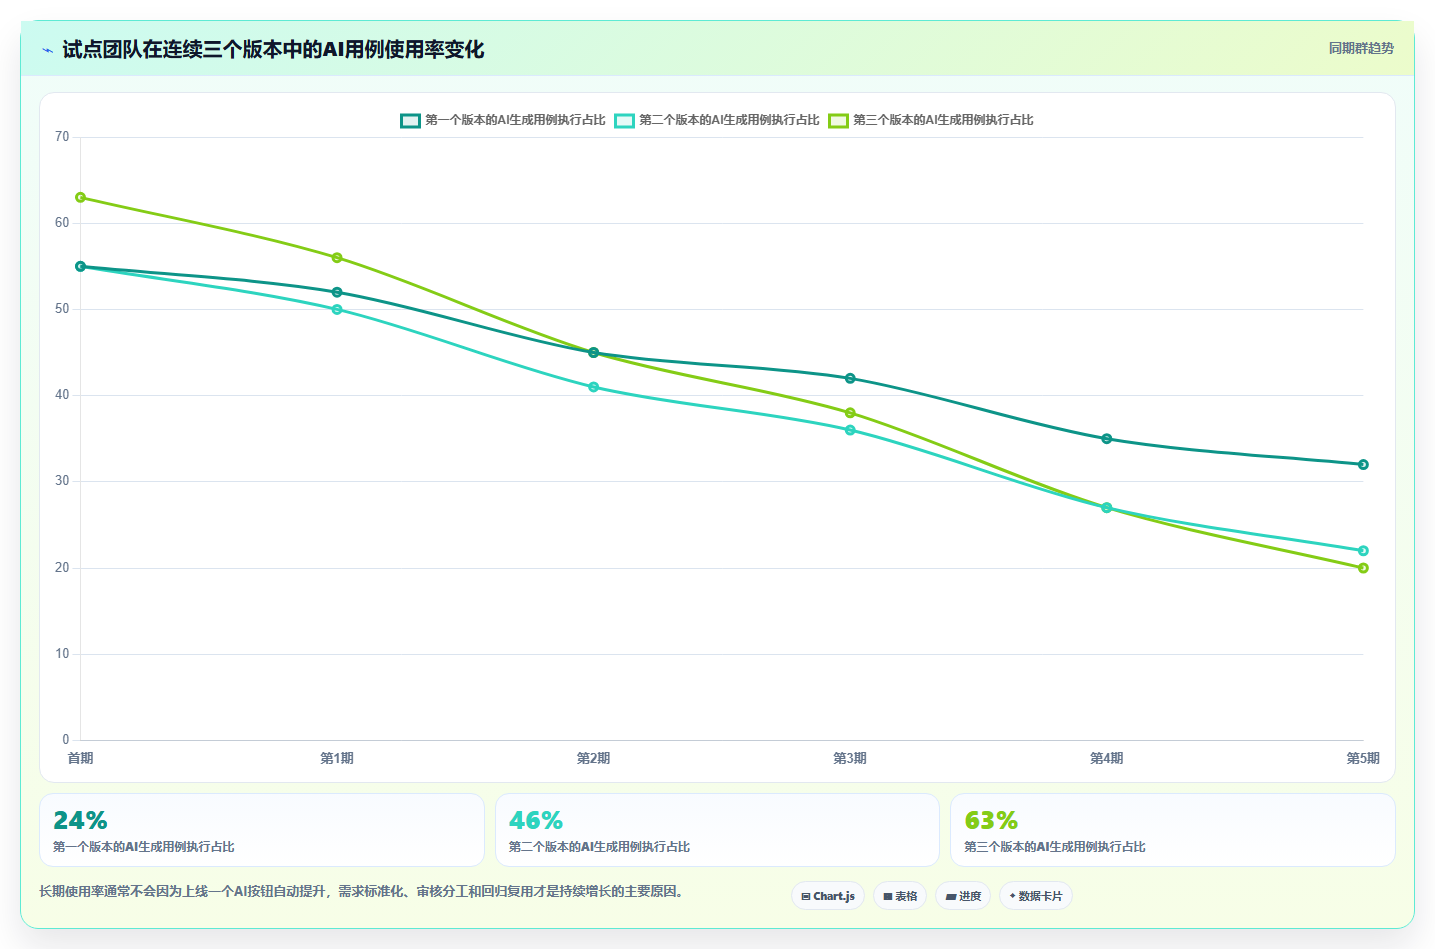Click first-version data point at 第3期 (42)

[850, 378]
